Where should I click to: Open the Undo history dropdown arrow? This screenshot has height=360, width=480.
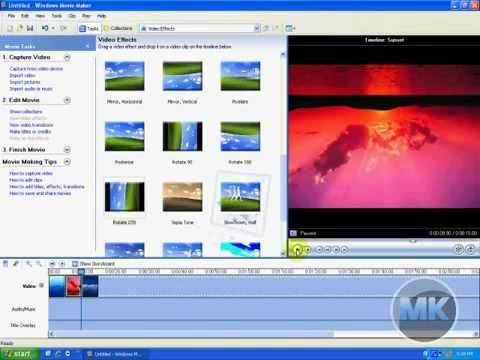pyautogui.click(x=53, y=28)
